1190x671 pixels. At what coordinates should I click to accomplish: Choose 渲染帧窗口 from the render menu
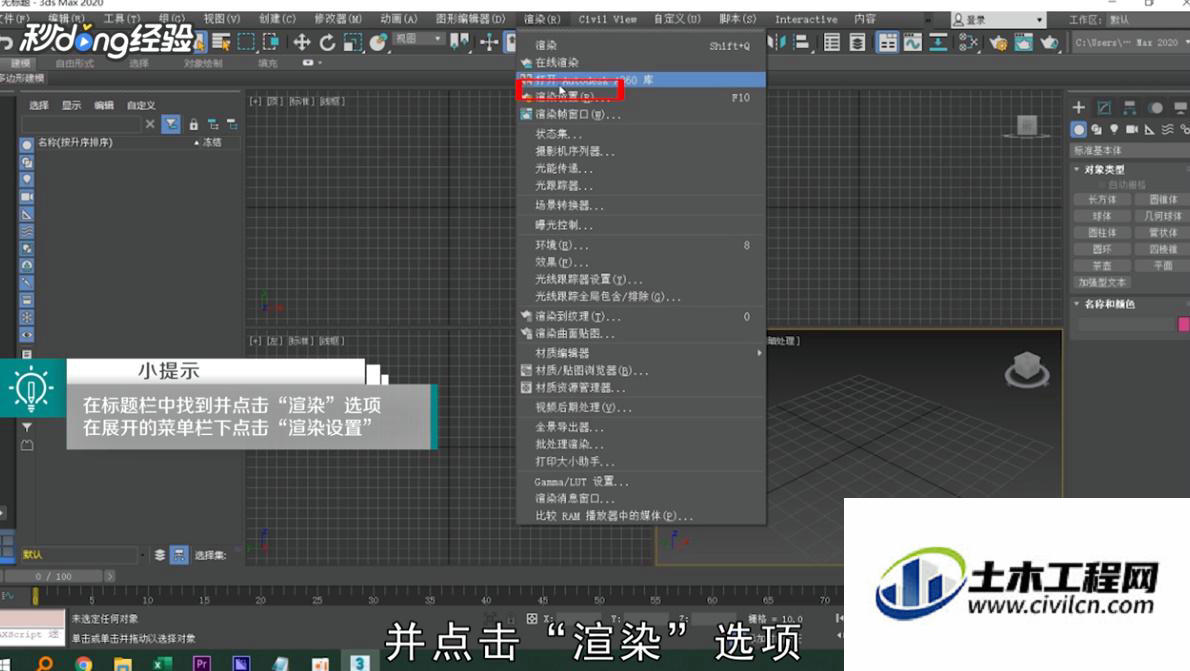[641, 115]
